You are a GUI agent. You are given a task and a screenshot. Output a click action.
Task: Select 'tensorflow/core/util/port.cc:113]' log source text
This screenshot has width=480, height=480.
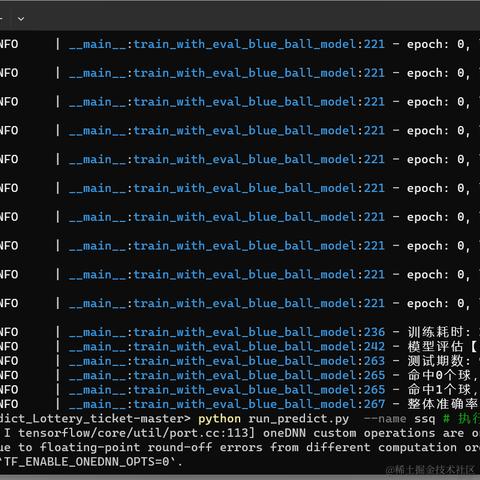(137, 433)
